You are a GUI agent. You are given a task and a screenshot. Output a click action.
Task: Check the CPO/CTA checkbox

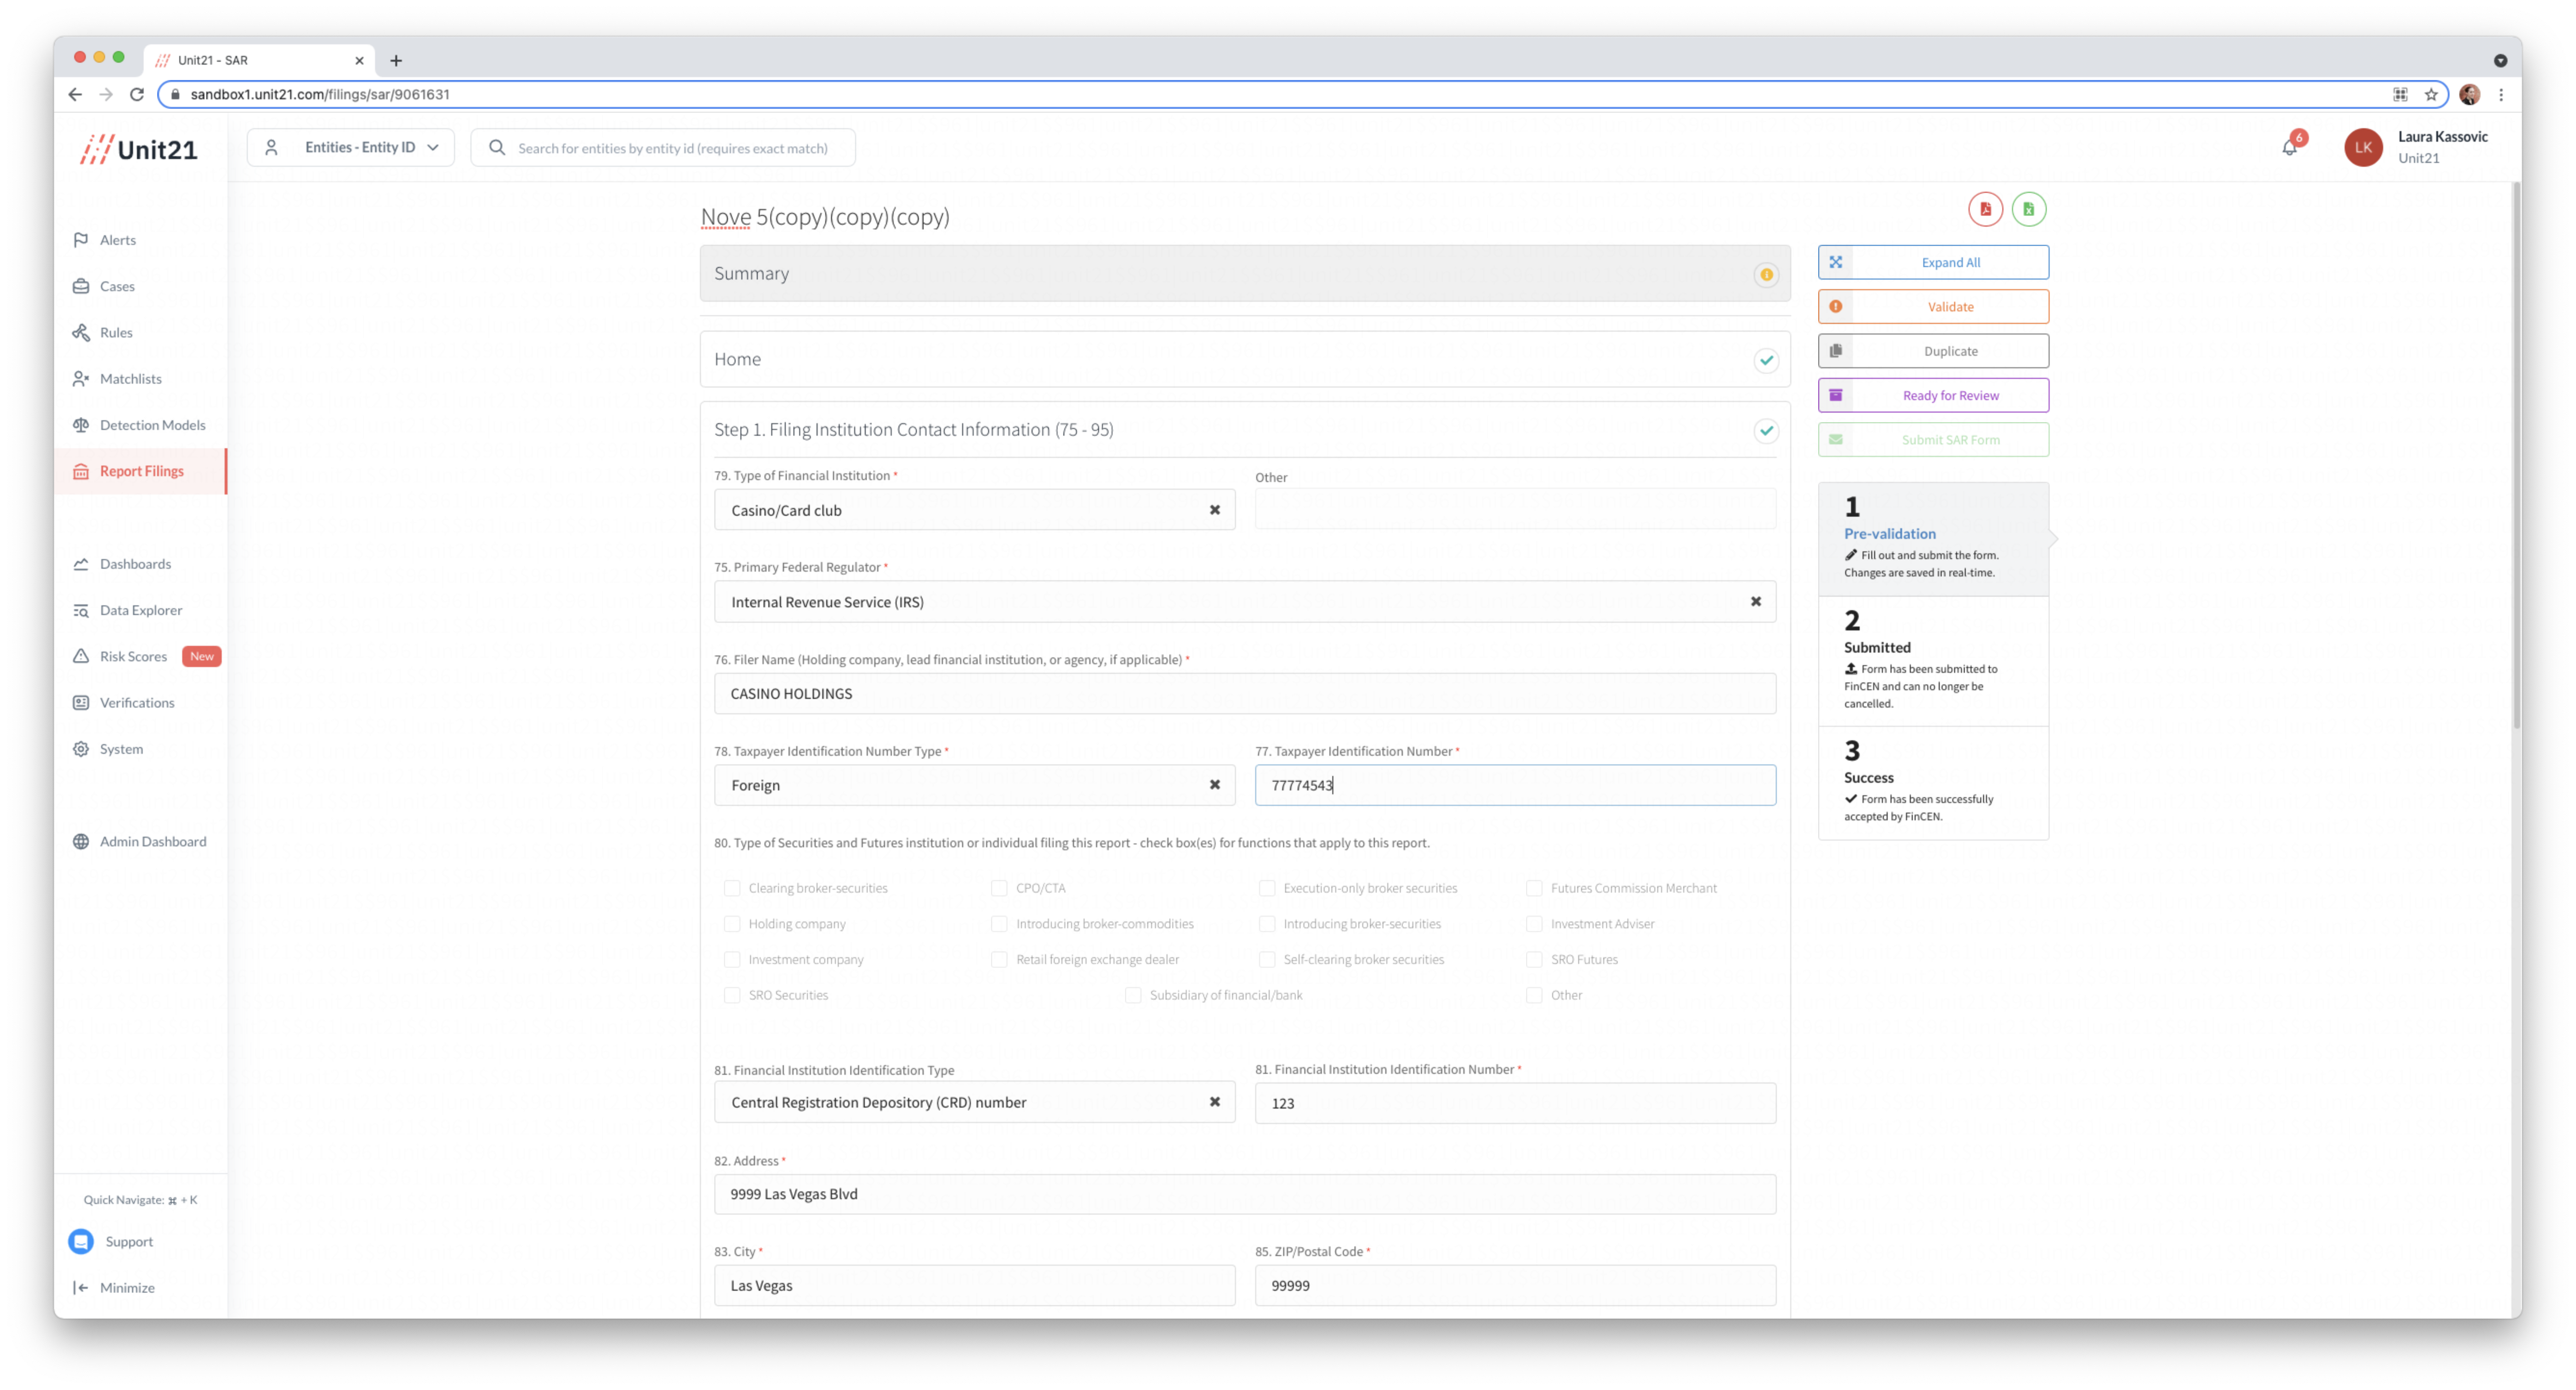click(999, 888)
